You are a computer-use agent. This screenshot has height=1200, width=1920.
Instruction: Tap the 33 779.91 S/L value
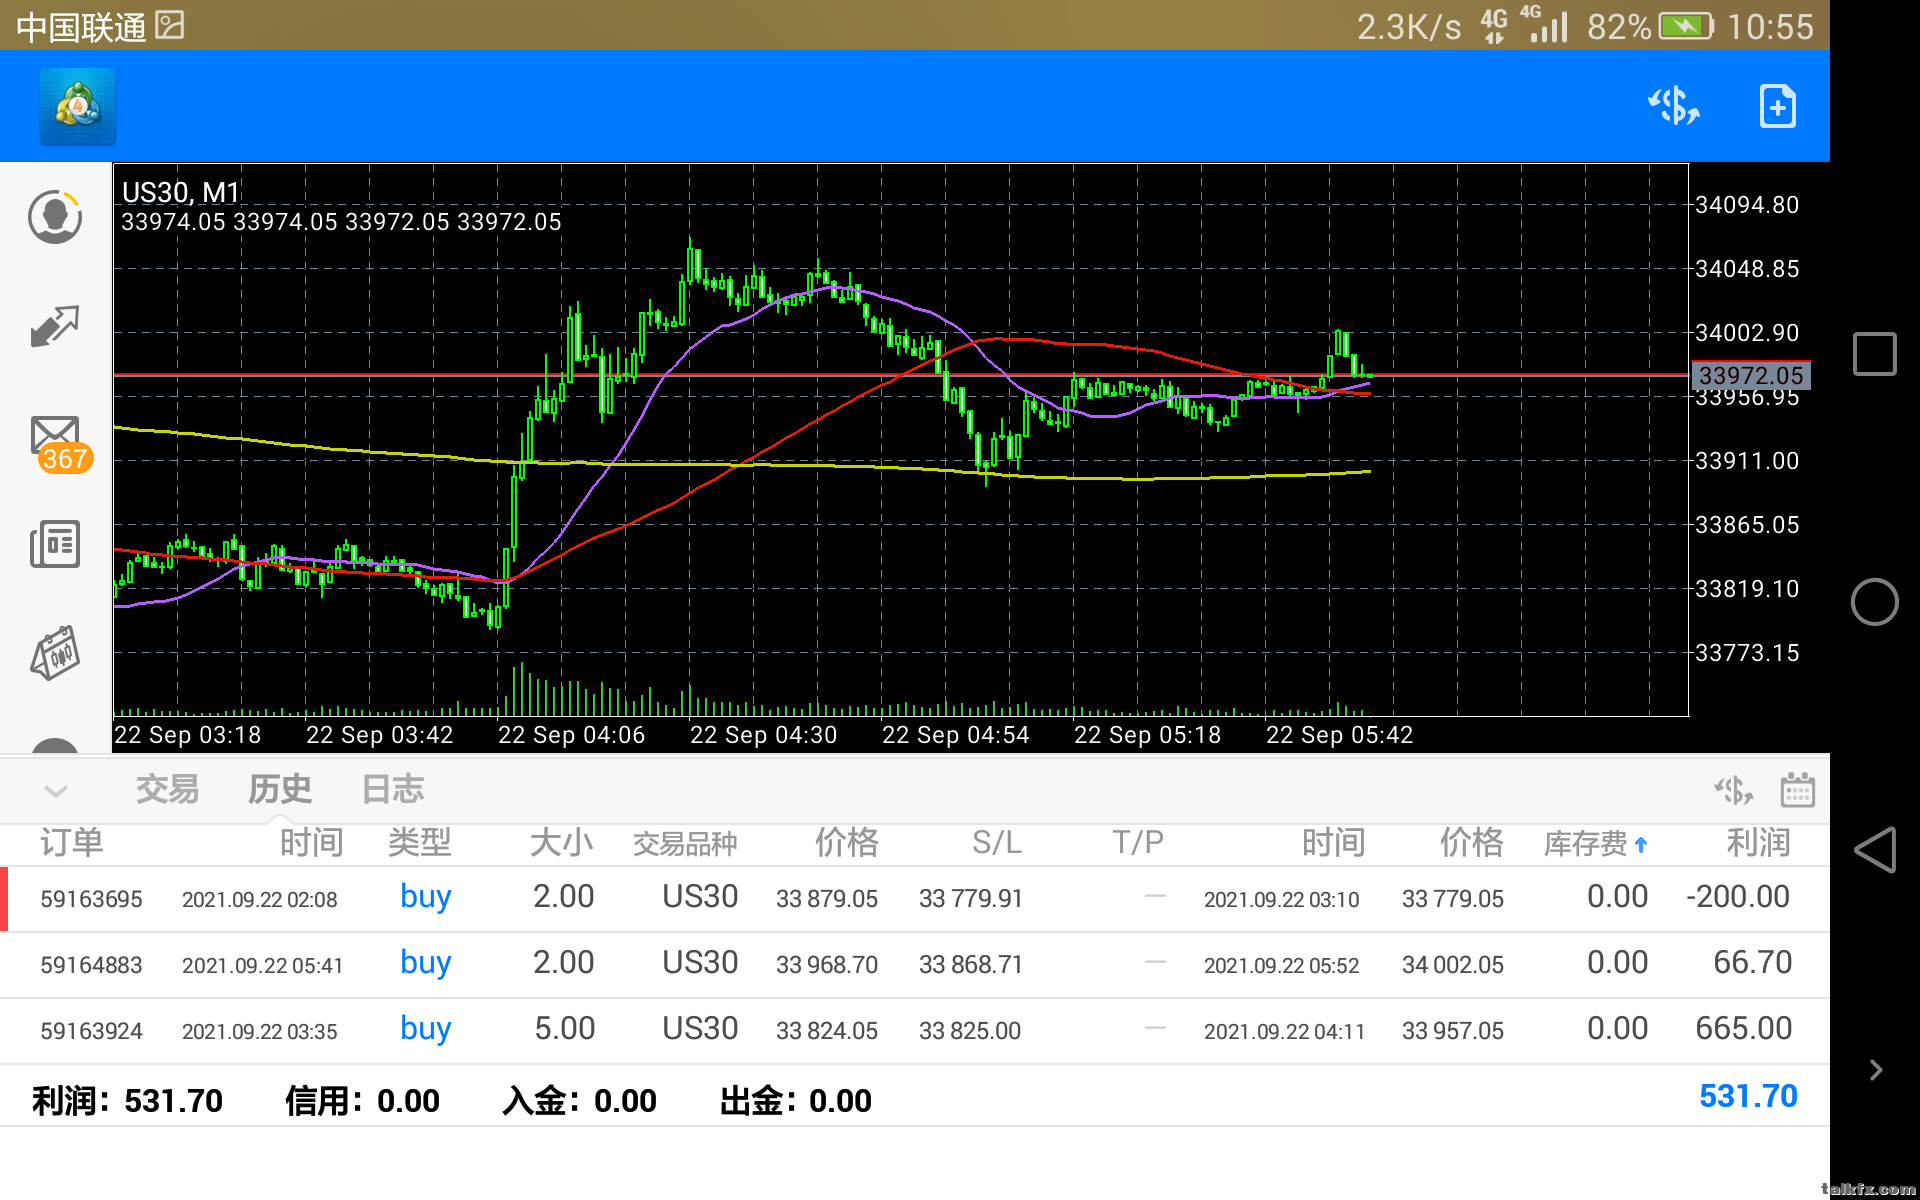971,899
